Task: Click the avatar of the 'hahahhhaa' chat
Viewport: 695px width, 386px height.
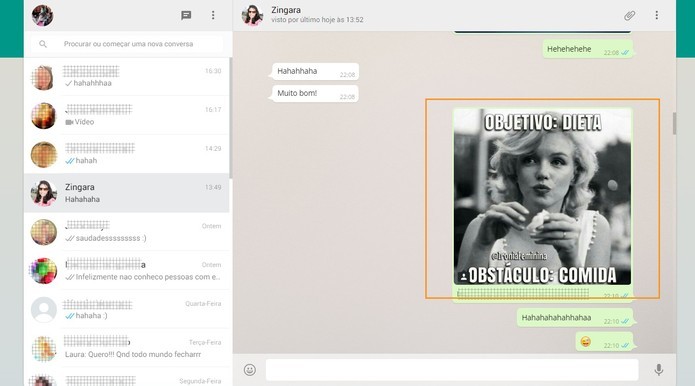Action: coord(43,78)
